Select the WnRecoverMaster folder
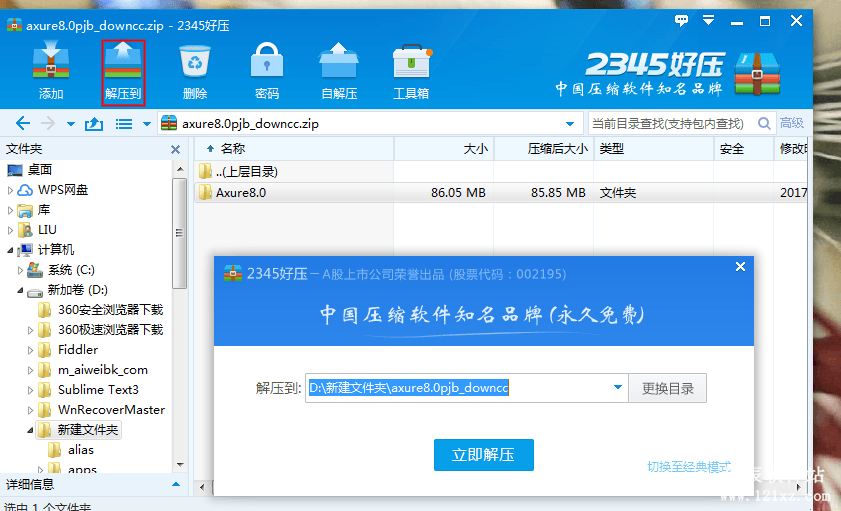841x511 pixels. pyautogui.click(x=111, y=410)
